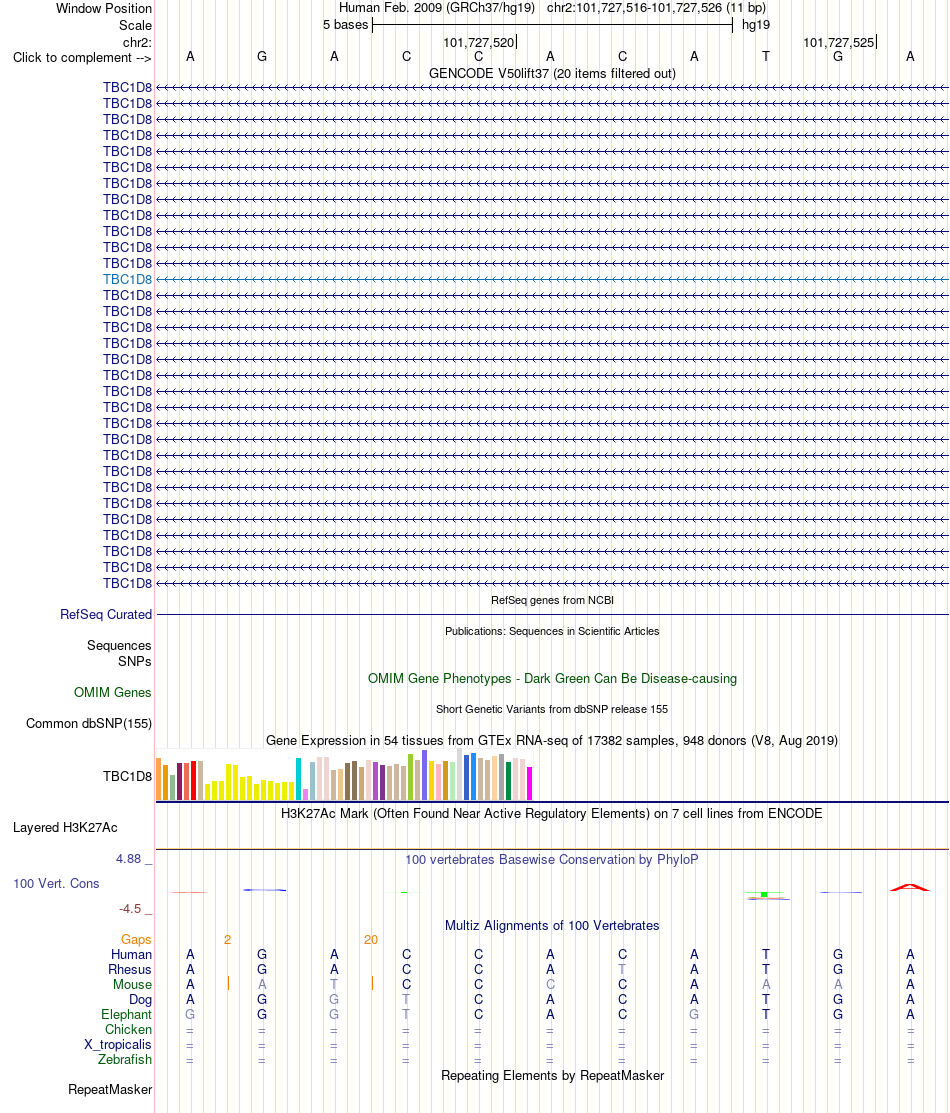Click the 'RepeatMasker' track label
This screenshot has width=950, height=1113.
tap(109, 1090)
